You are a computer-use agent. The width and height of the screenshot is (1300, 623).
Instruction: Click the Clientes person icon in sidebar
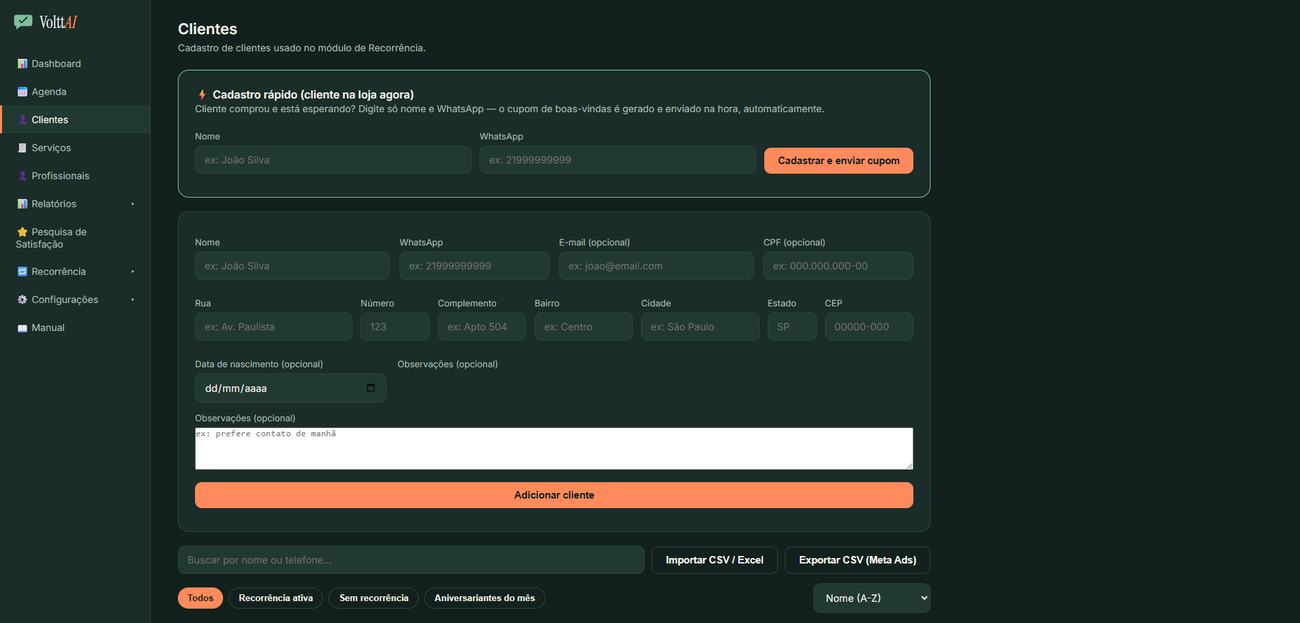point(22,120)
